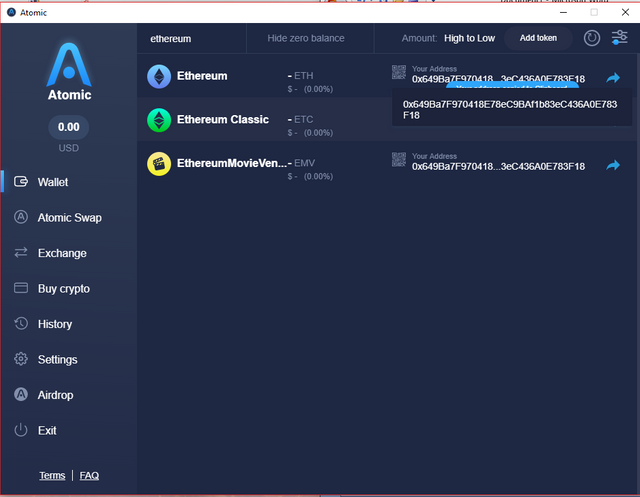The width and height of the screenshot is (640, 497).
Task: Click the 0.00 USD total balance
Action: (69, 127)
